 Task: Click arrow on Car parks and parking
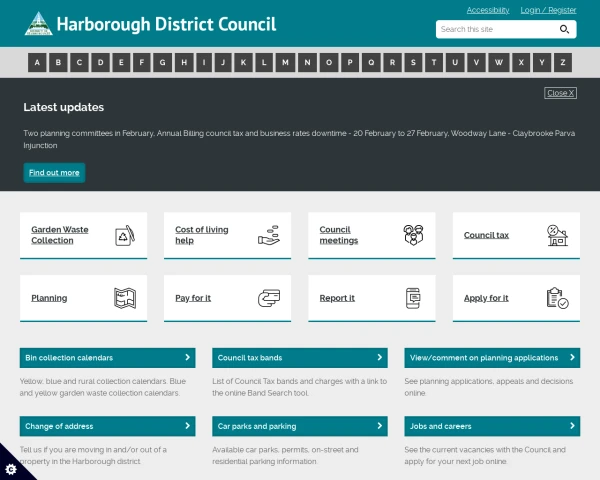(380, 426)
